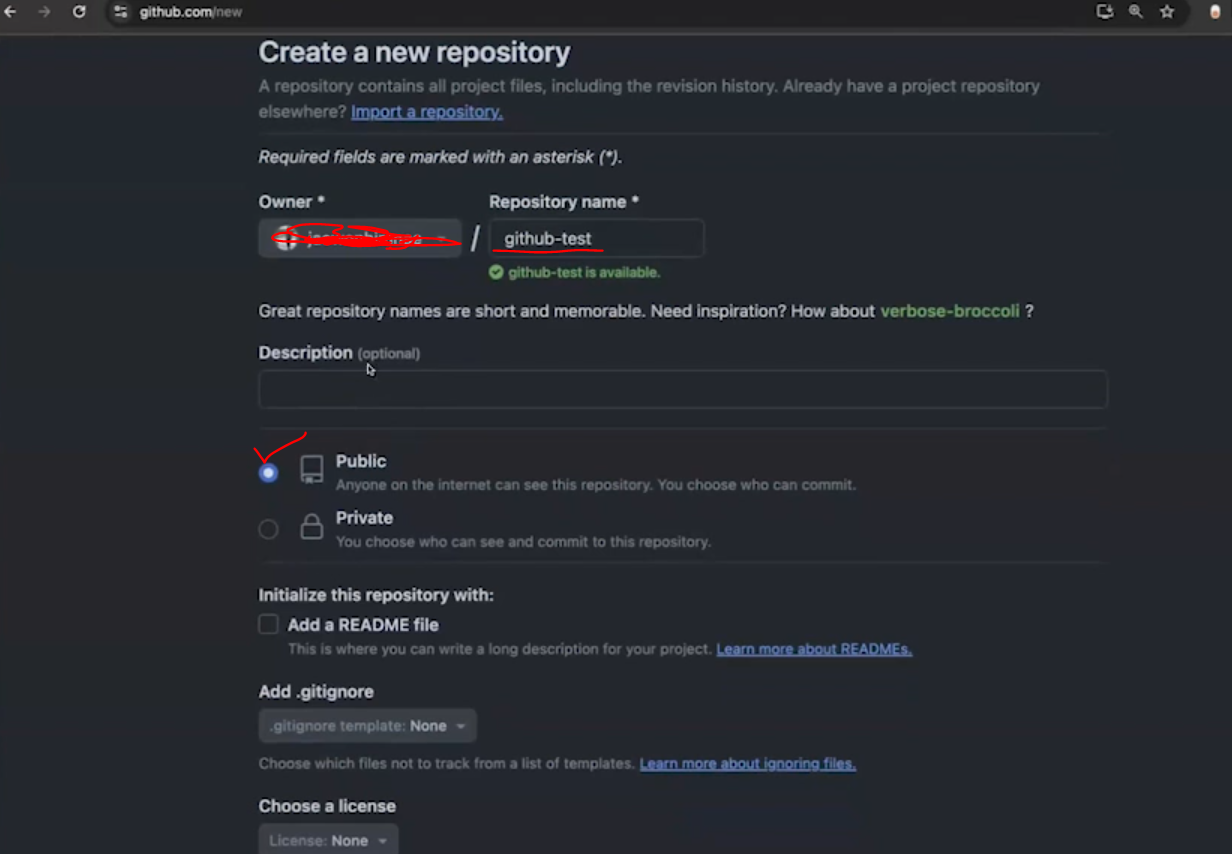Expand the .gitignore template dropdown
The width and height of the screenshot is (1232, 854).
tap(367, 726)
